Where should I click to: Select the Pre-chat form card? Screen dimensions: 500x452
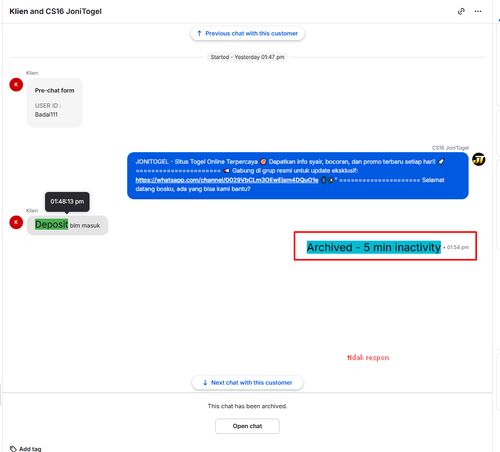(x=55, y=103)
